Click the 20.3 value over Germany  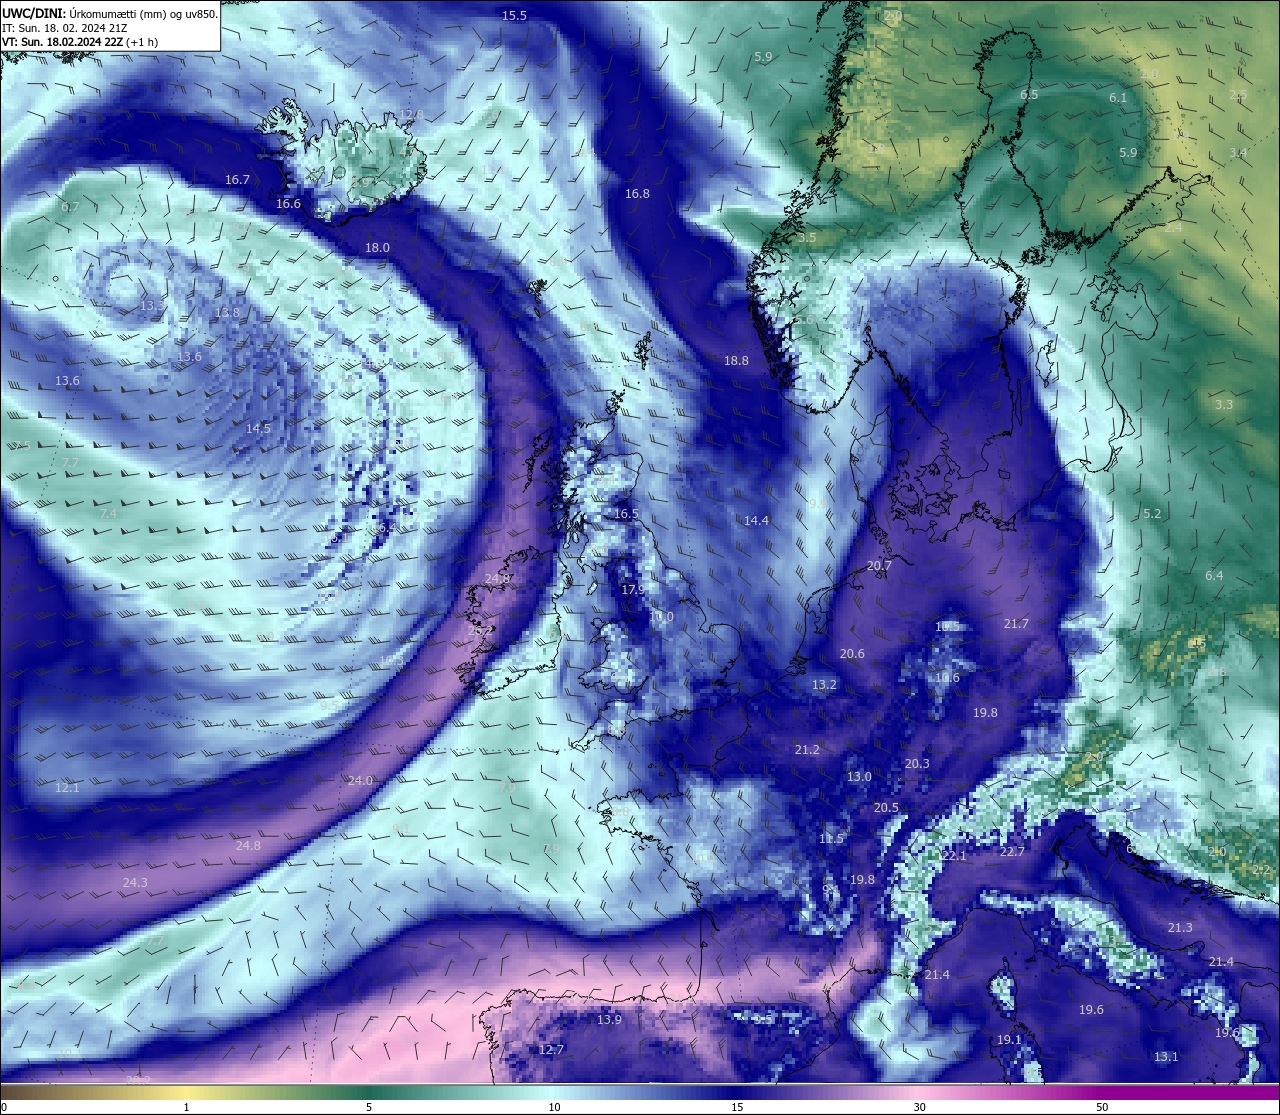coord(917,763)
